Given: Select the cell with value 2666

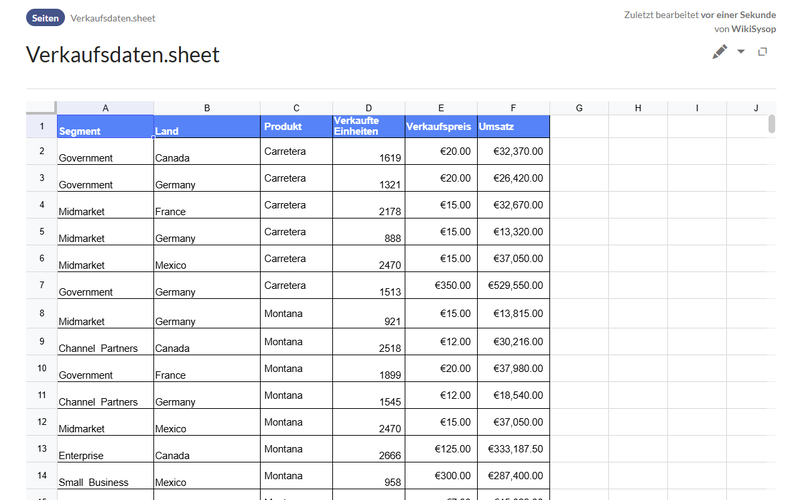Looking at the screenshot, I should pyautogui.click(x=368, y=449).
